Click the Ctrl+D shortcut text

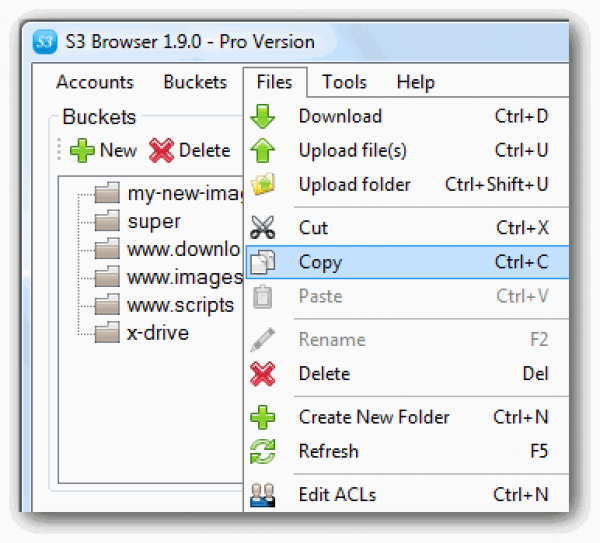pos(521,116)
